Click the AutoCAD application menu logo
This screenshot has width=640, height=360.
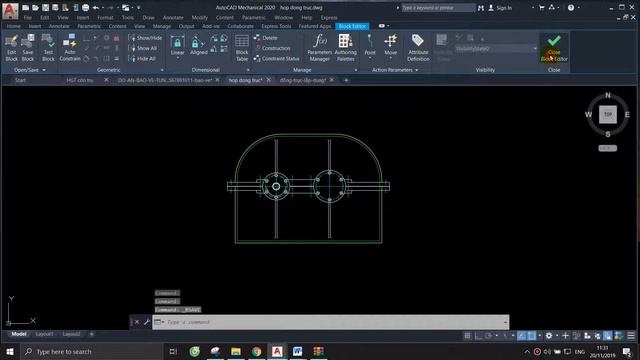pos(10,10)
